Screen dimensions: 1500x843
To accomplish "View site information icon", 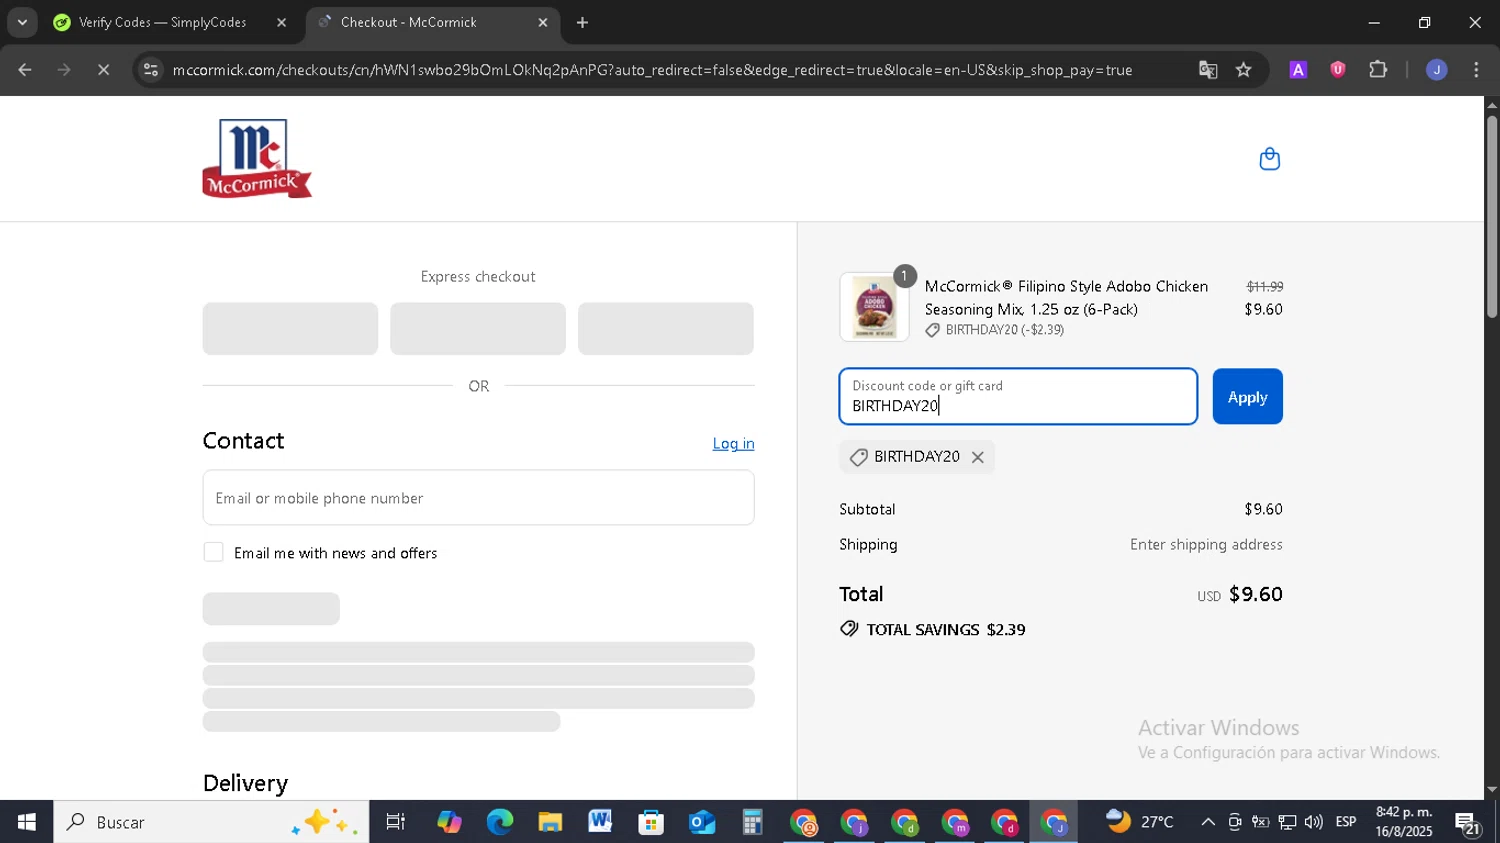I will 150,70.
